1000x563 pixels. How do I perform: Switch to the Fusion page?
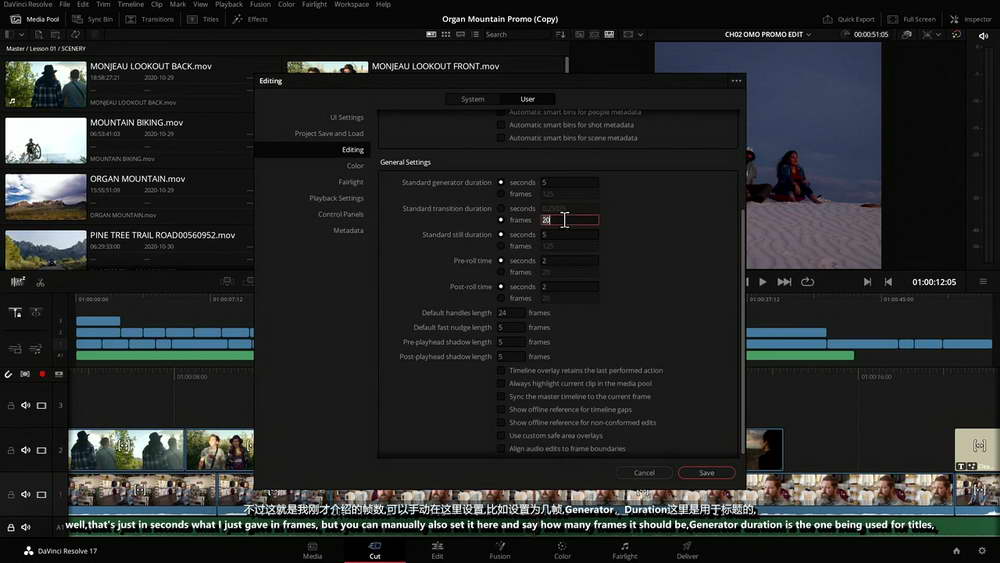pos(500,550)
